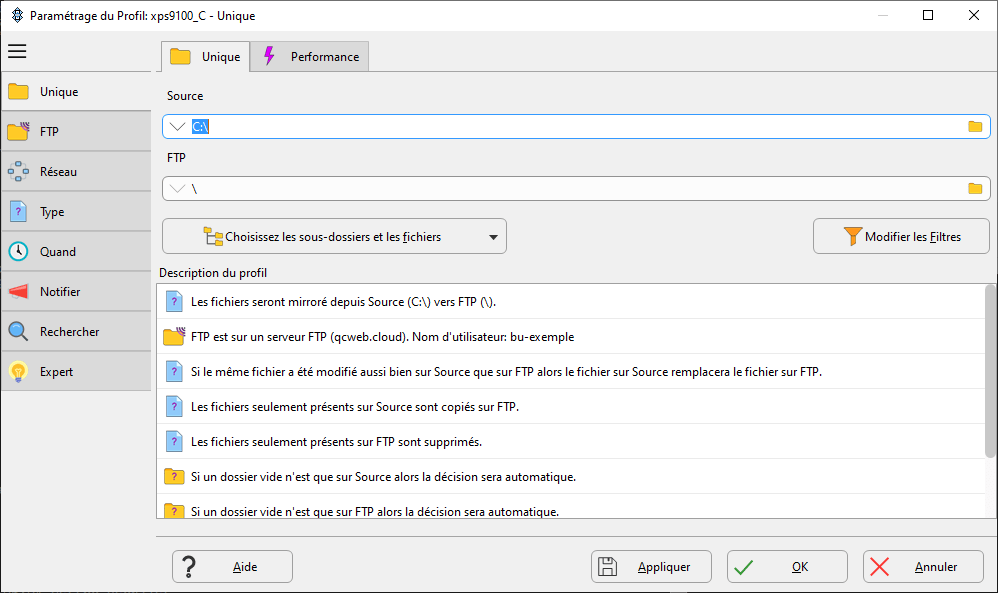Click the Quand clock icon

pyautogui.click(x=18, y=251)
